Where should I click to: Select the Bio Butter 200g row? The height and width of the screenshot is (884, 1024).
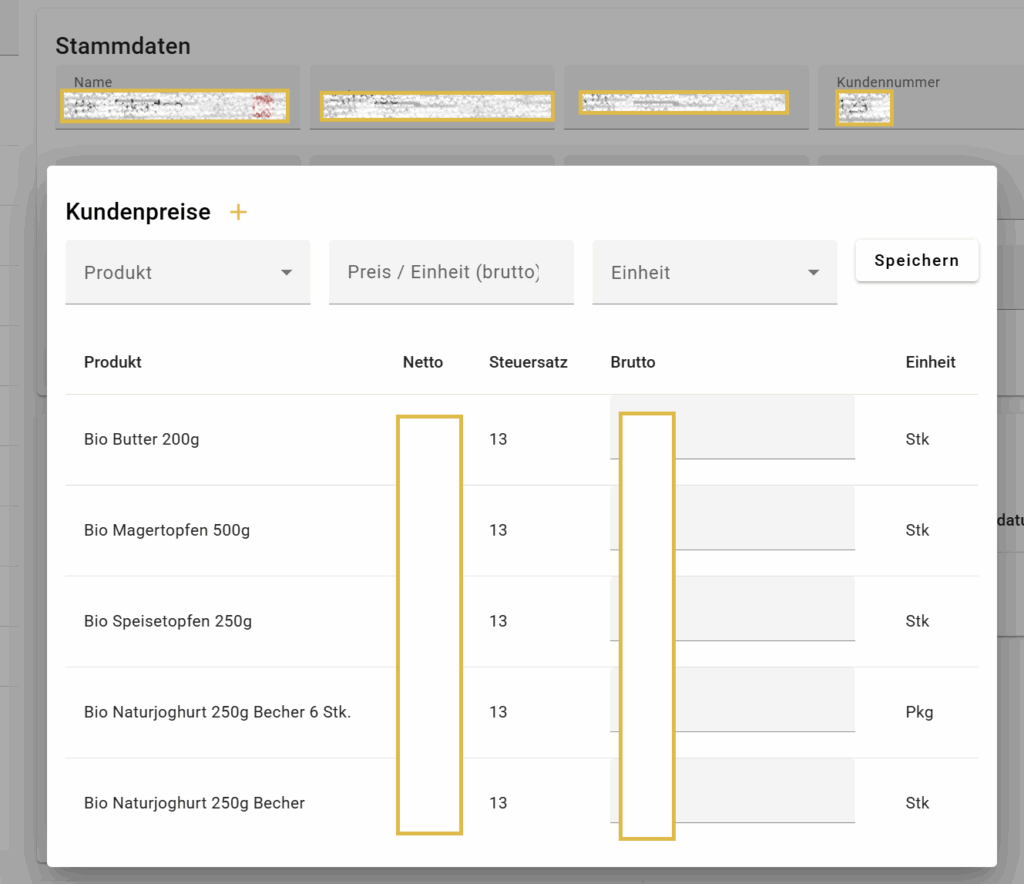[x=142, y=439]
